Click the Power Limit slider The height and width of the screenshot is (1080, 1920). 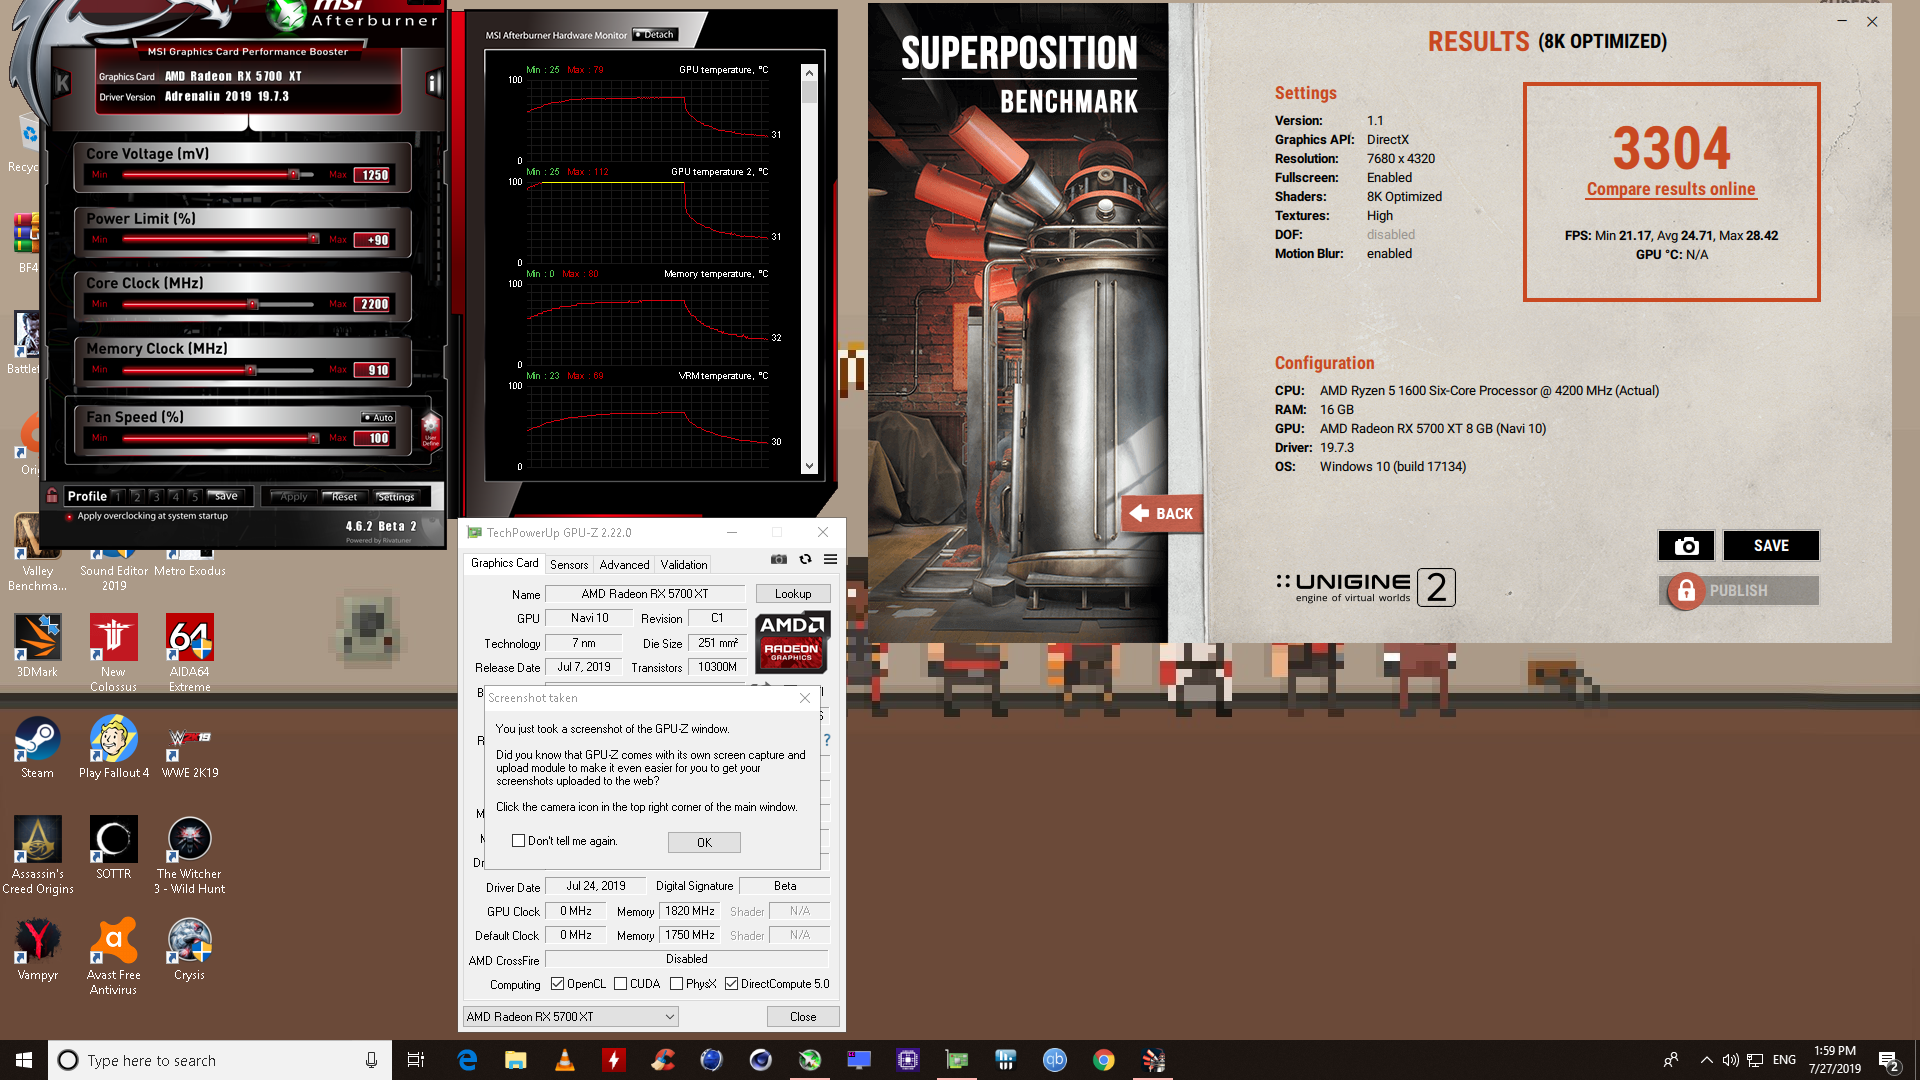coord(218,239)
